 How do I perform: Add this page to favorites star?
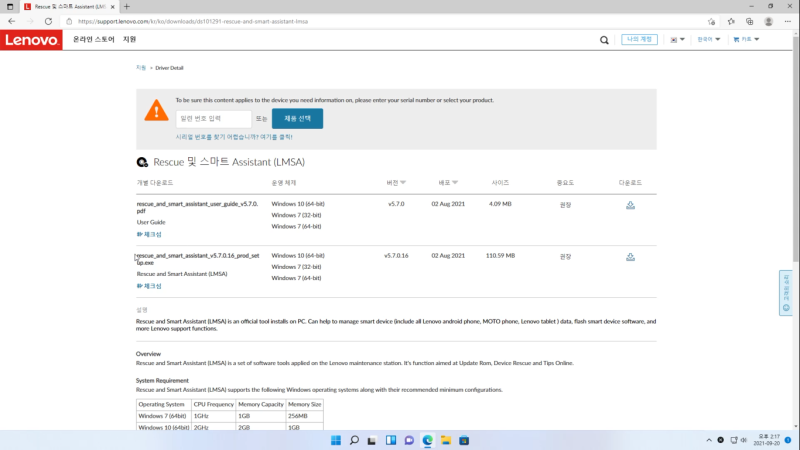click(x=711, y=21)
